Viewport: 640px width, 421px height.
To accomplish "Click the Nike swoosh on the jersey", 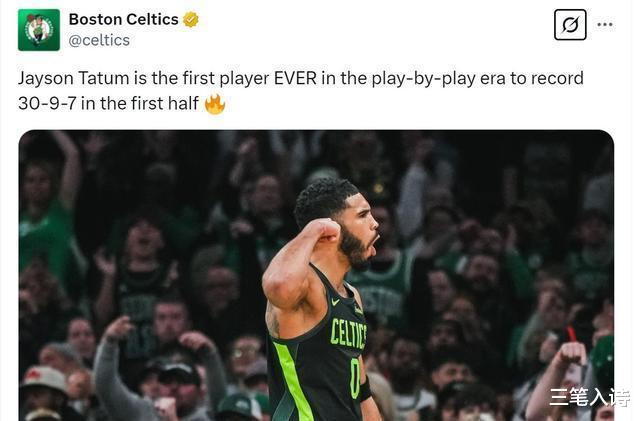I will (x=336, y=302).
